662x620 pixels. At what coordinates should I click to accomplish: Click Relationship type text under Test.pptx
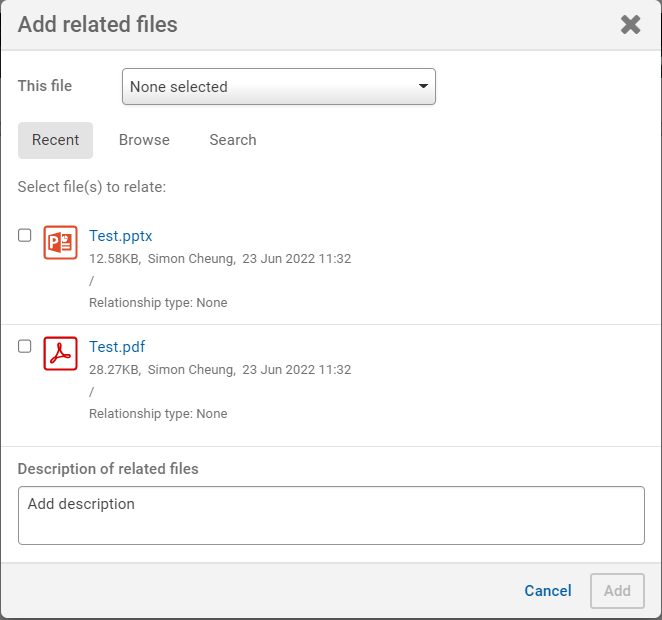[158, 303]
